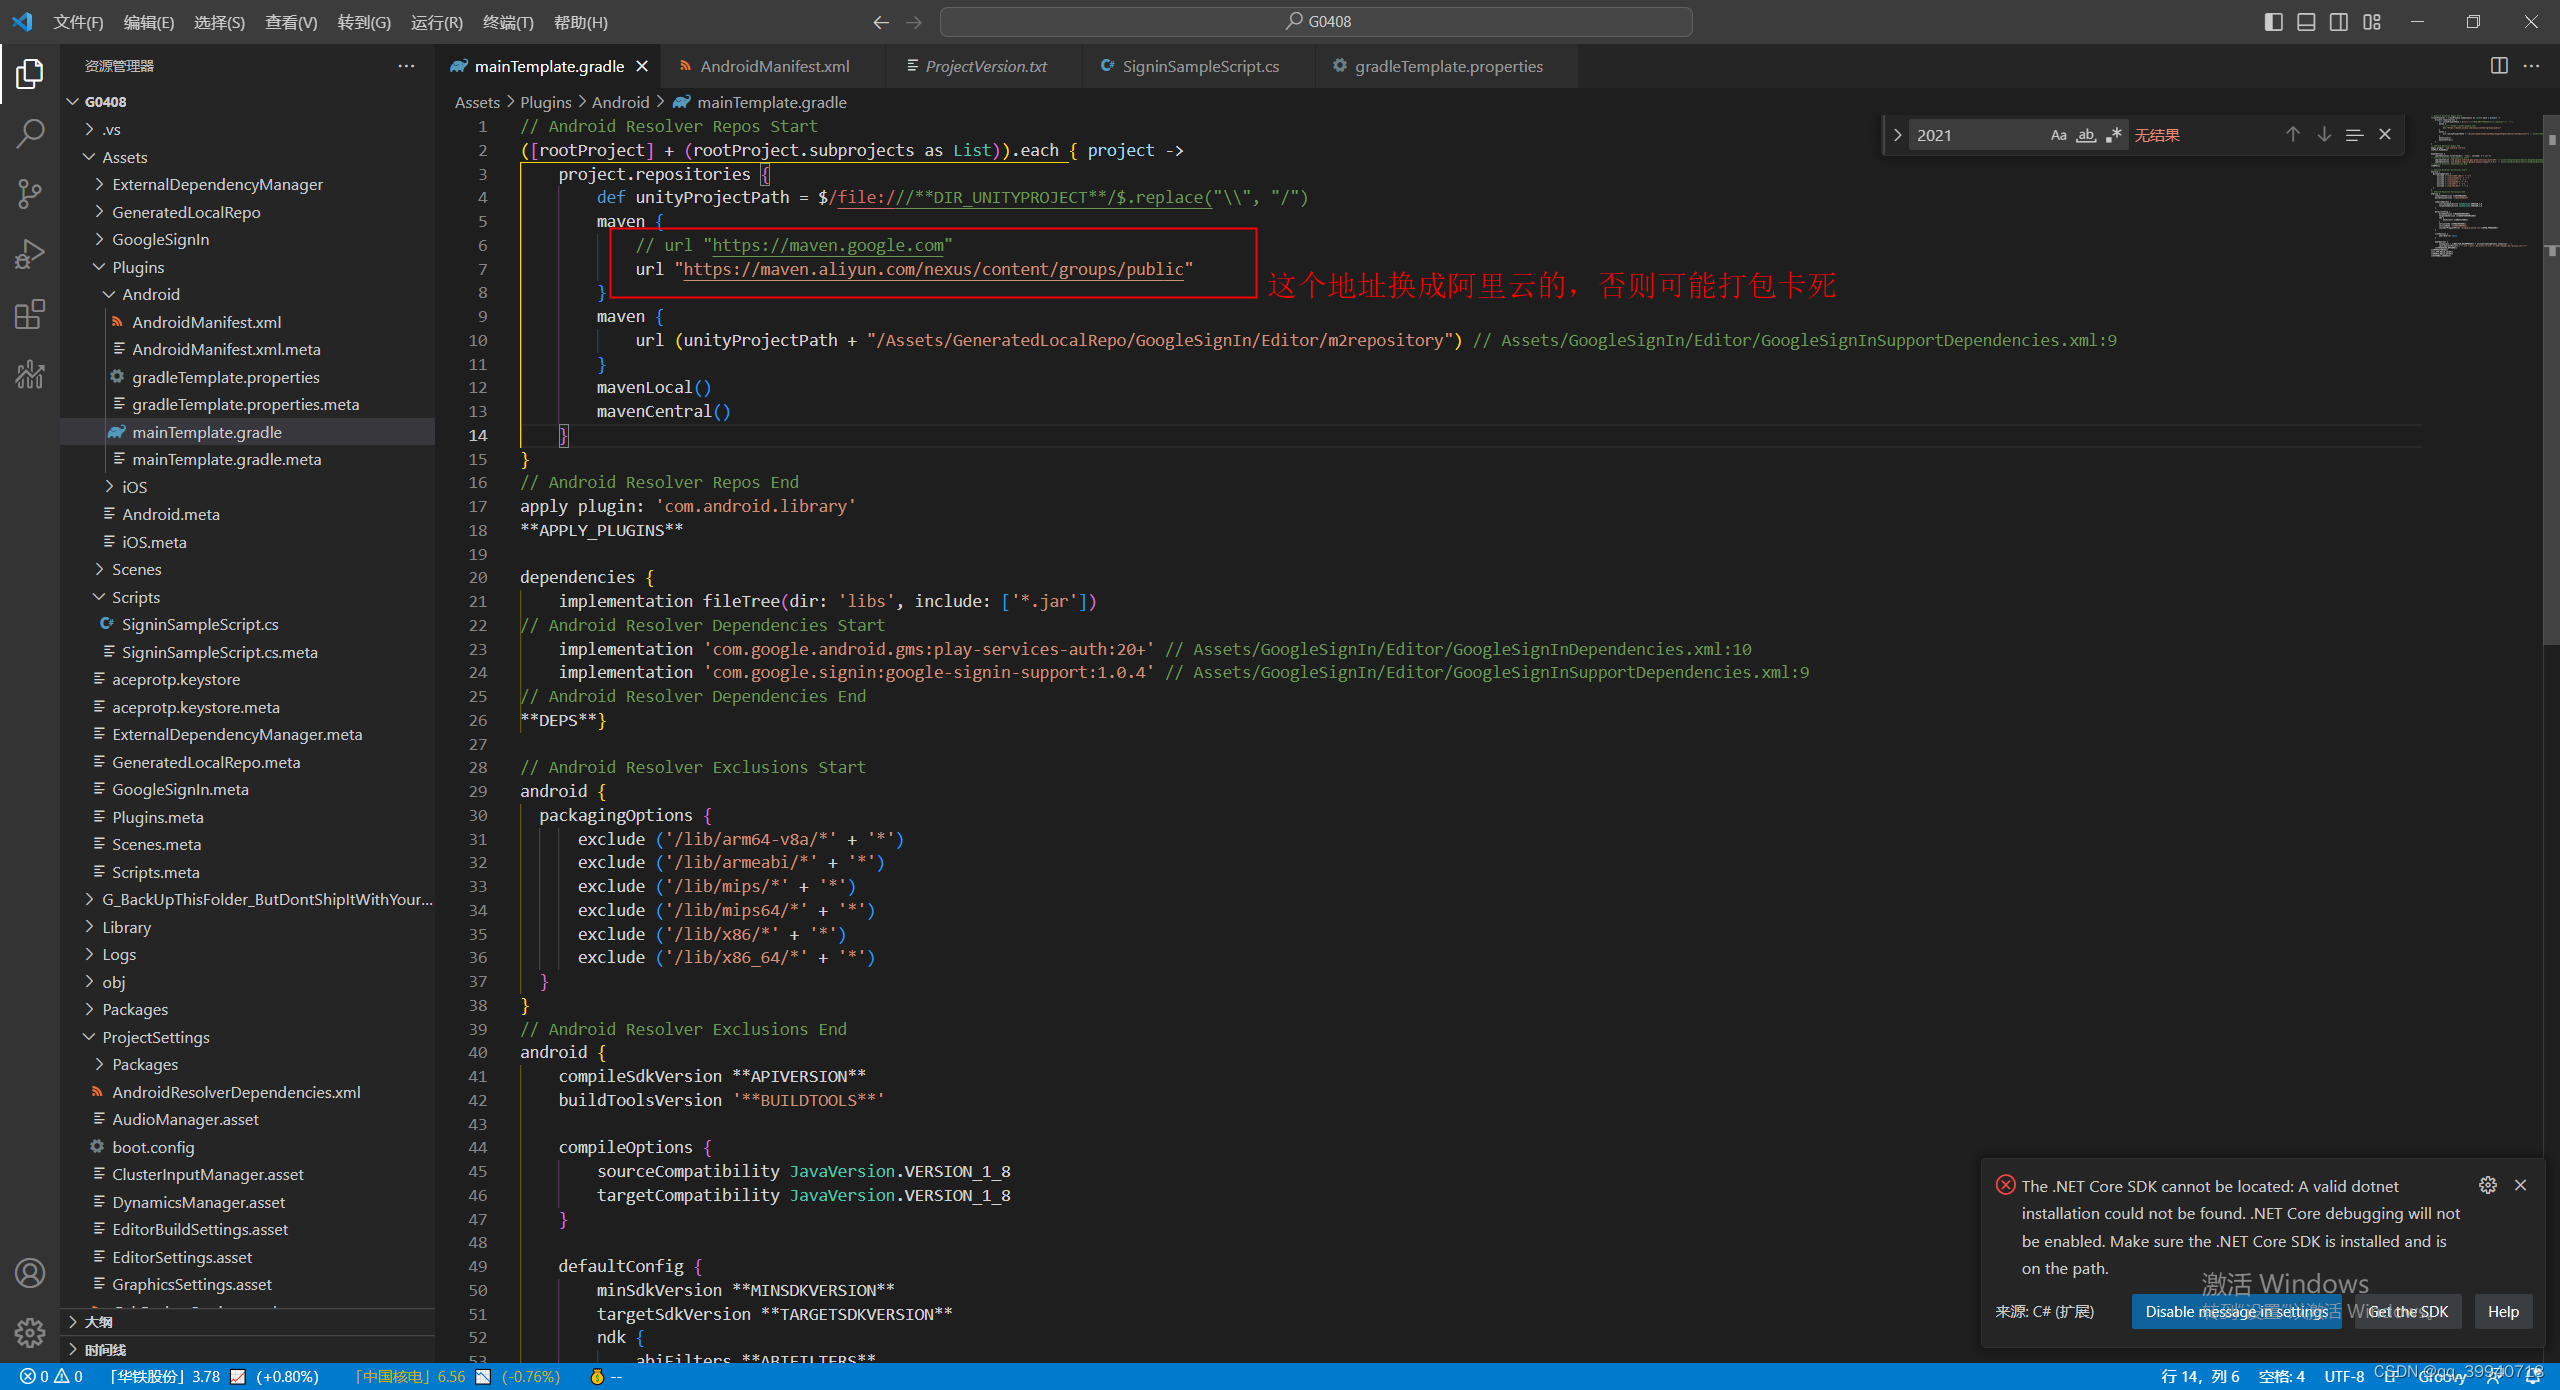Expand the replace field chevron

click(x=1897, y=135)
